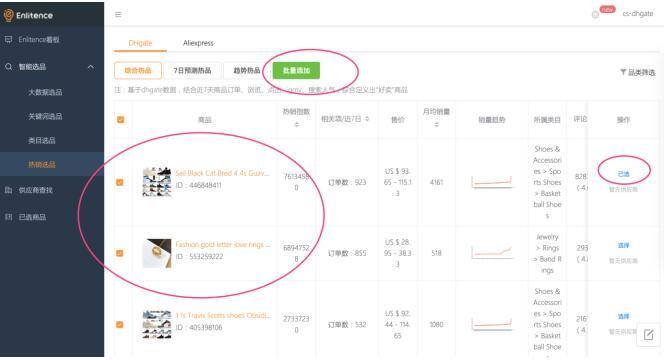Select the 7日预测热品 filter button

point(192,70)
